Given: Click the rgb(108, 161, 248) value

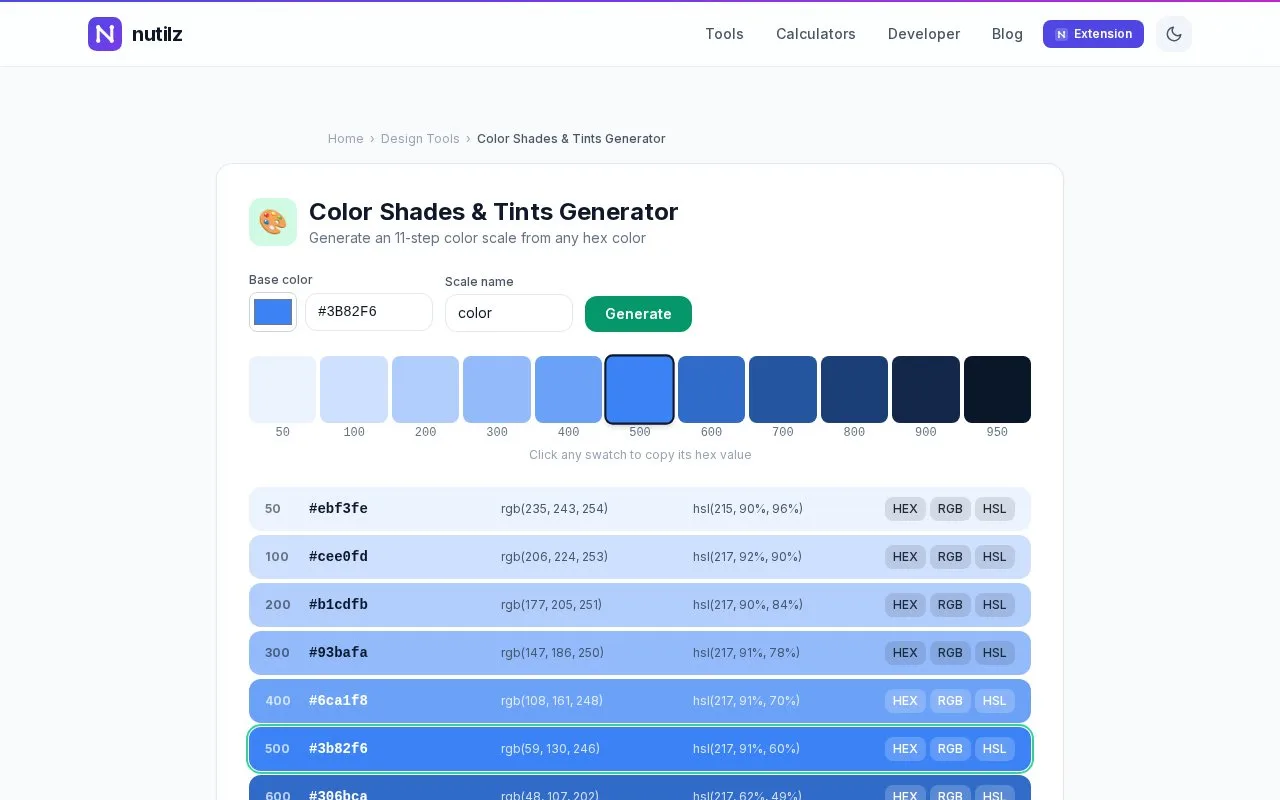Looking at the screenshot, I should click(x=552, y=701).
